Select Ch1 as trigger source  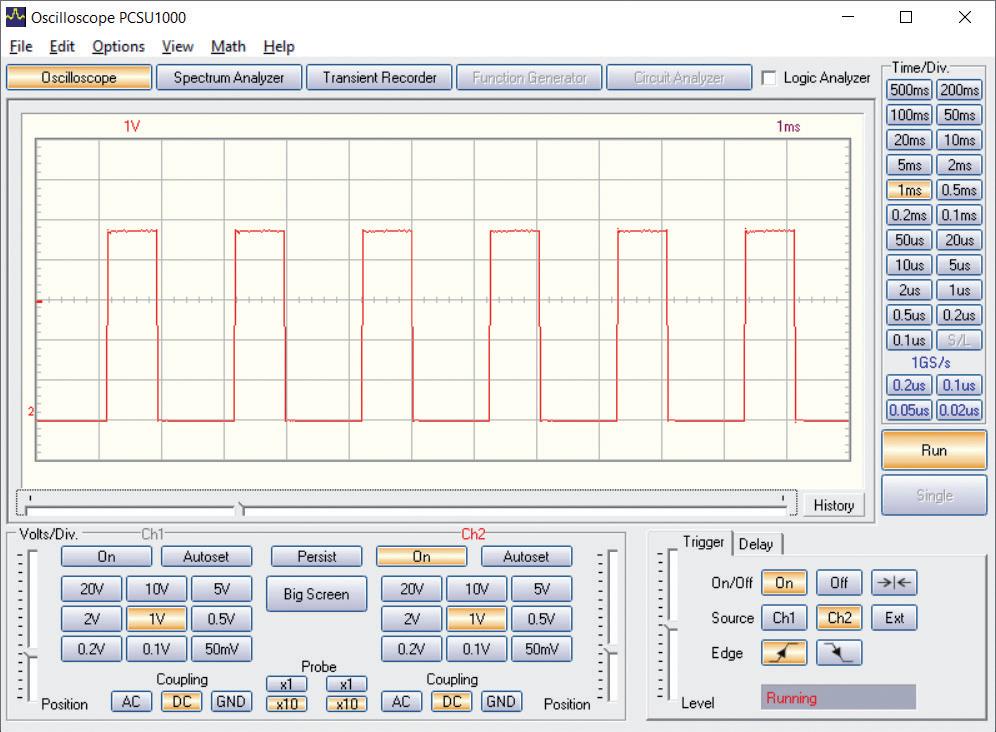coord(784,618)
